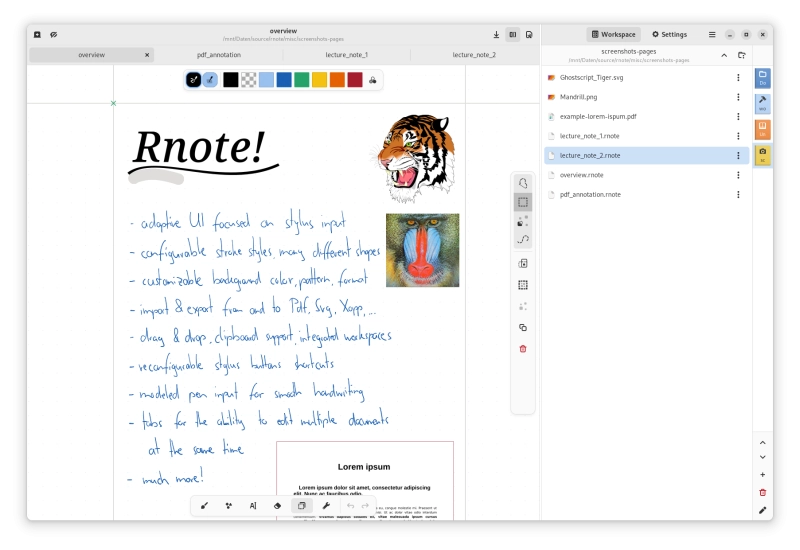
Task: Toggle the sidebar panel visibility
Action: coord(513,34)
